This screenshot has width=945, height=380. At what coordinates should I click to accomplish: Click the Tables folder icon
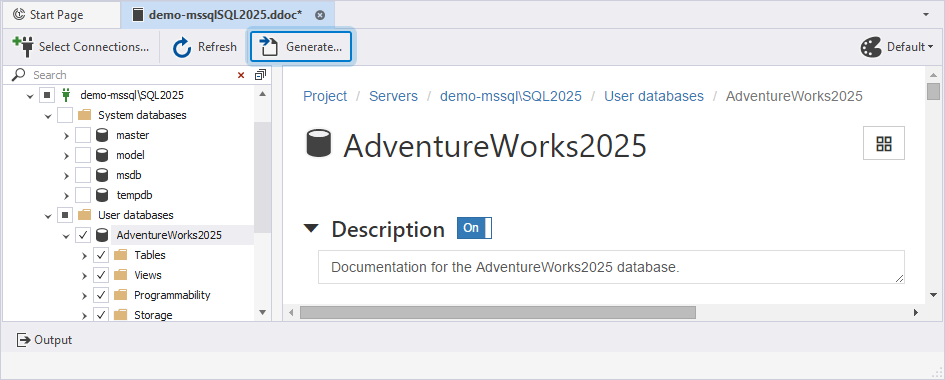(x=121, y=255)
